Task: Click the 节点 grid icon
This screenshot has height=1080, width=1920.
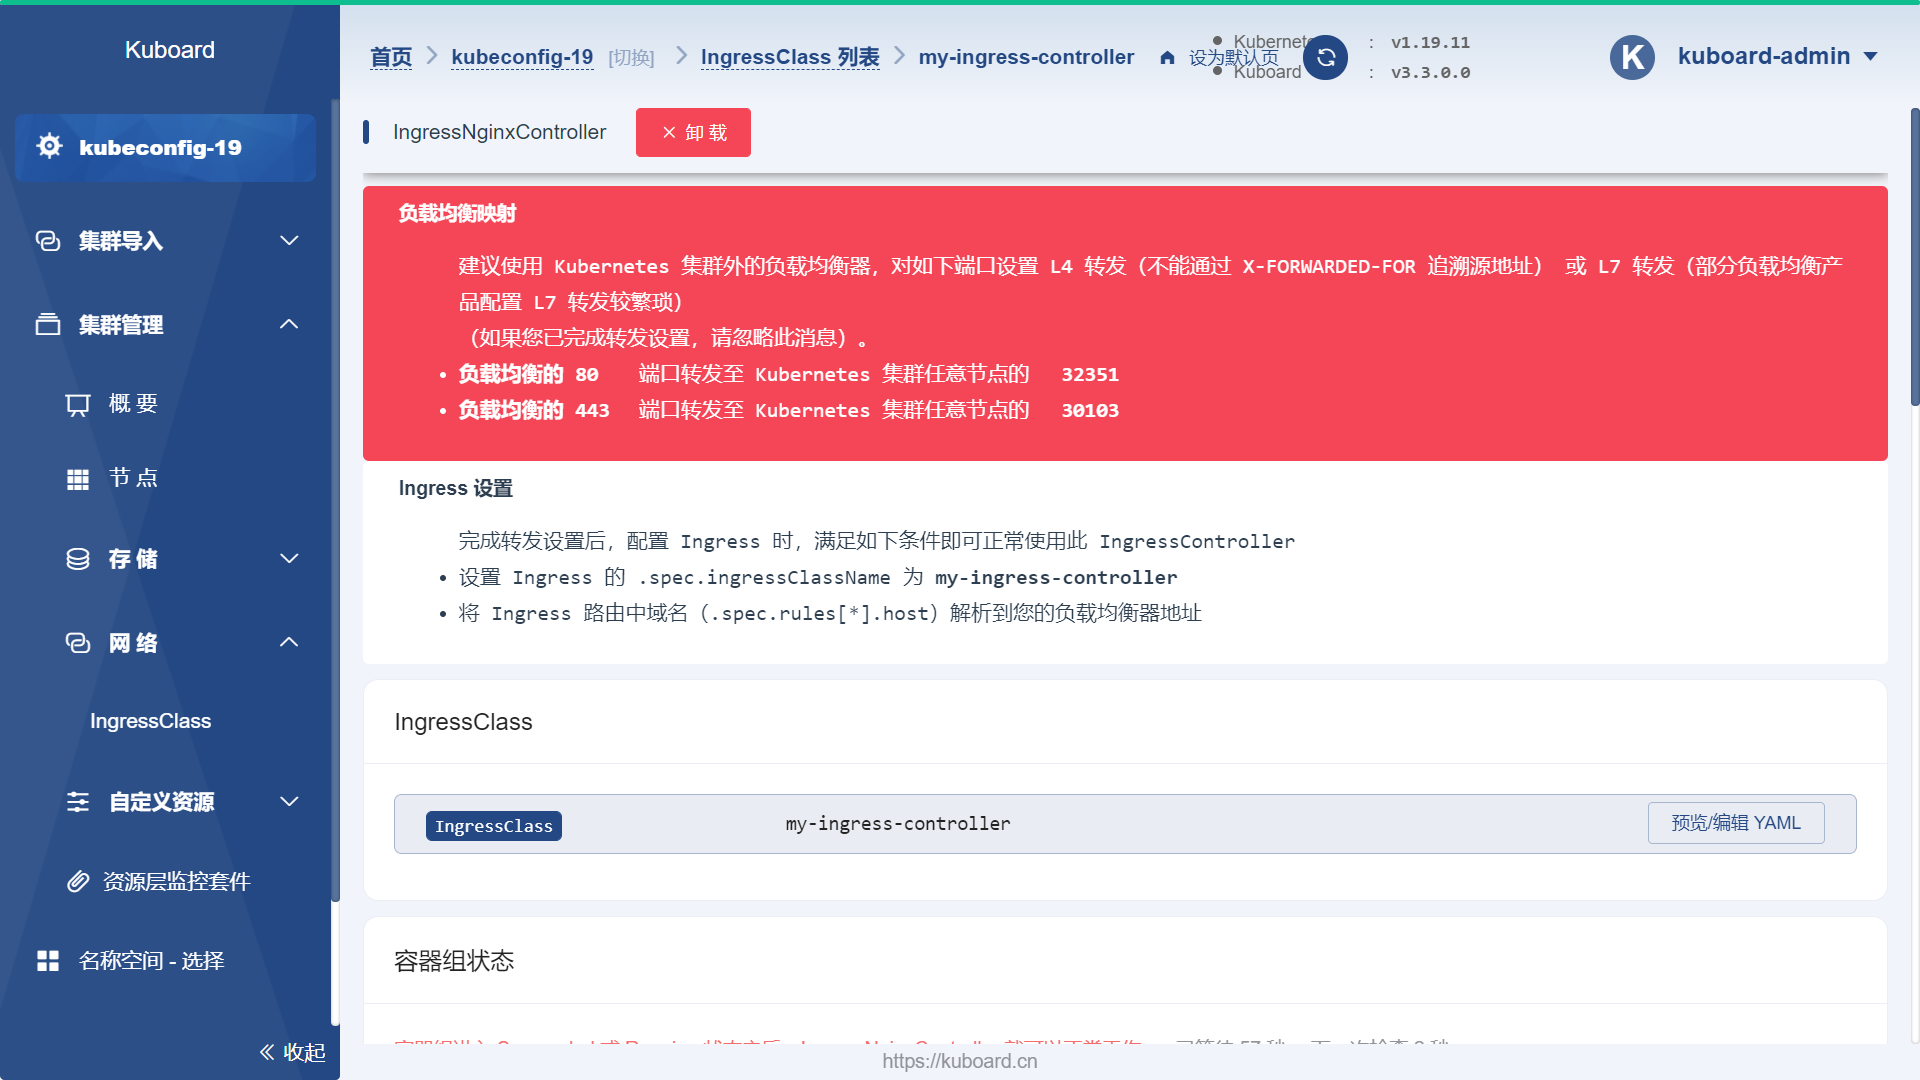Action: 78,479
